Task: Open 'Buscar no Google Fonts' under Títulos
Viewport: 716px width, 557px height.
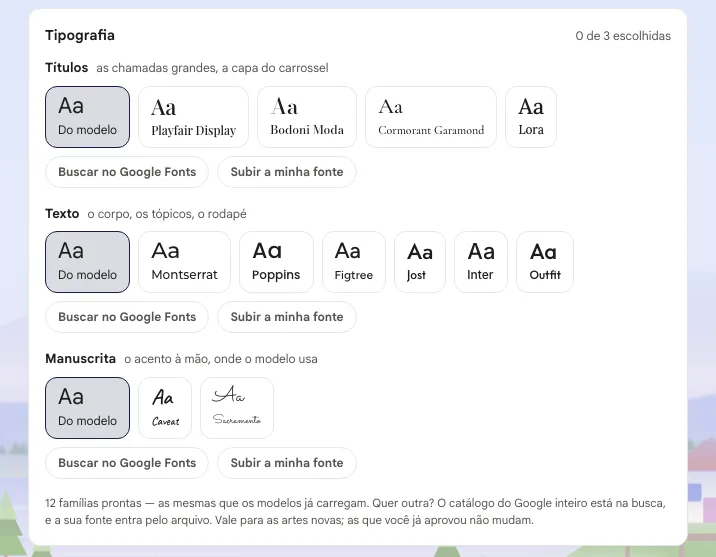Action: tap(127, 172)
